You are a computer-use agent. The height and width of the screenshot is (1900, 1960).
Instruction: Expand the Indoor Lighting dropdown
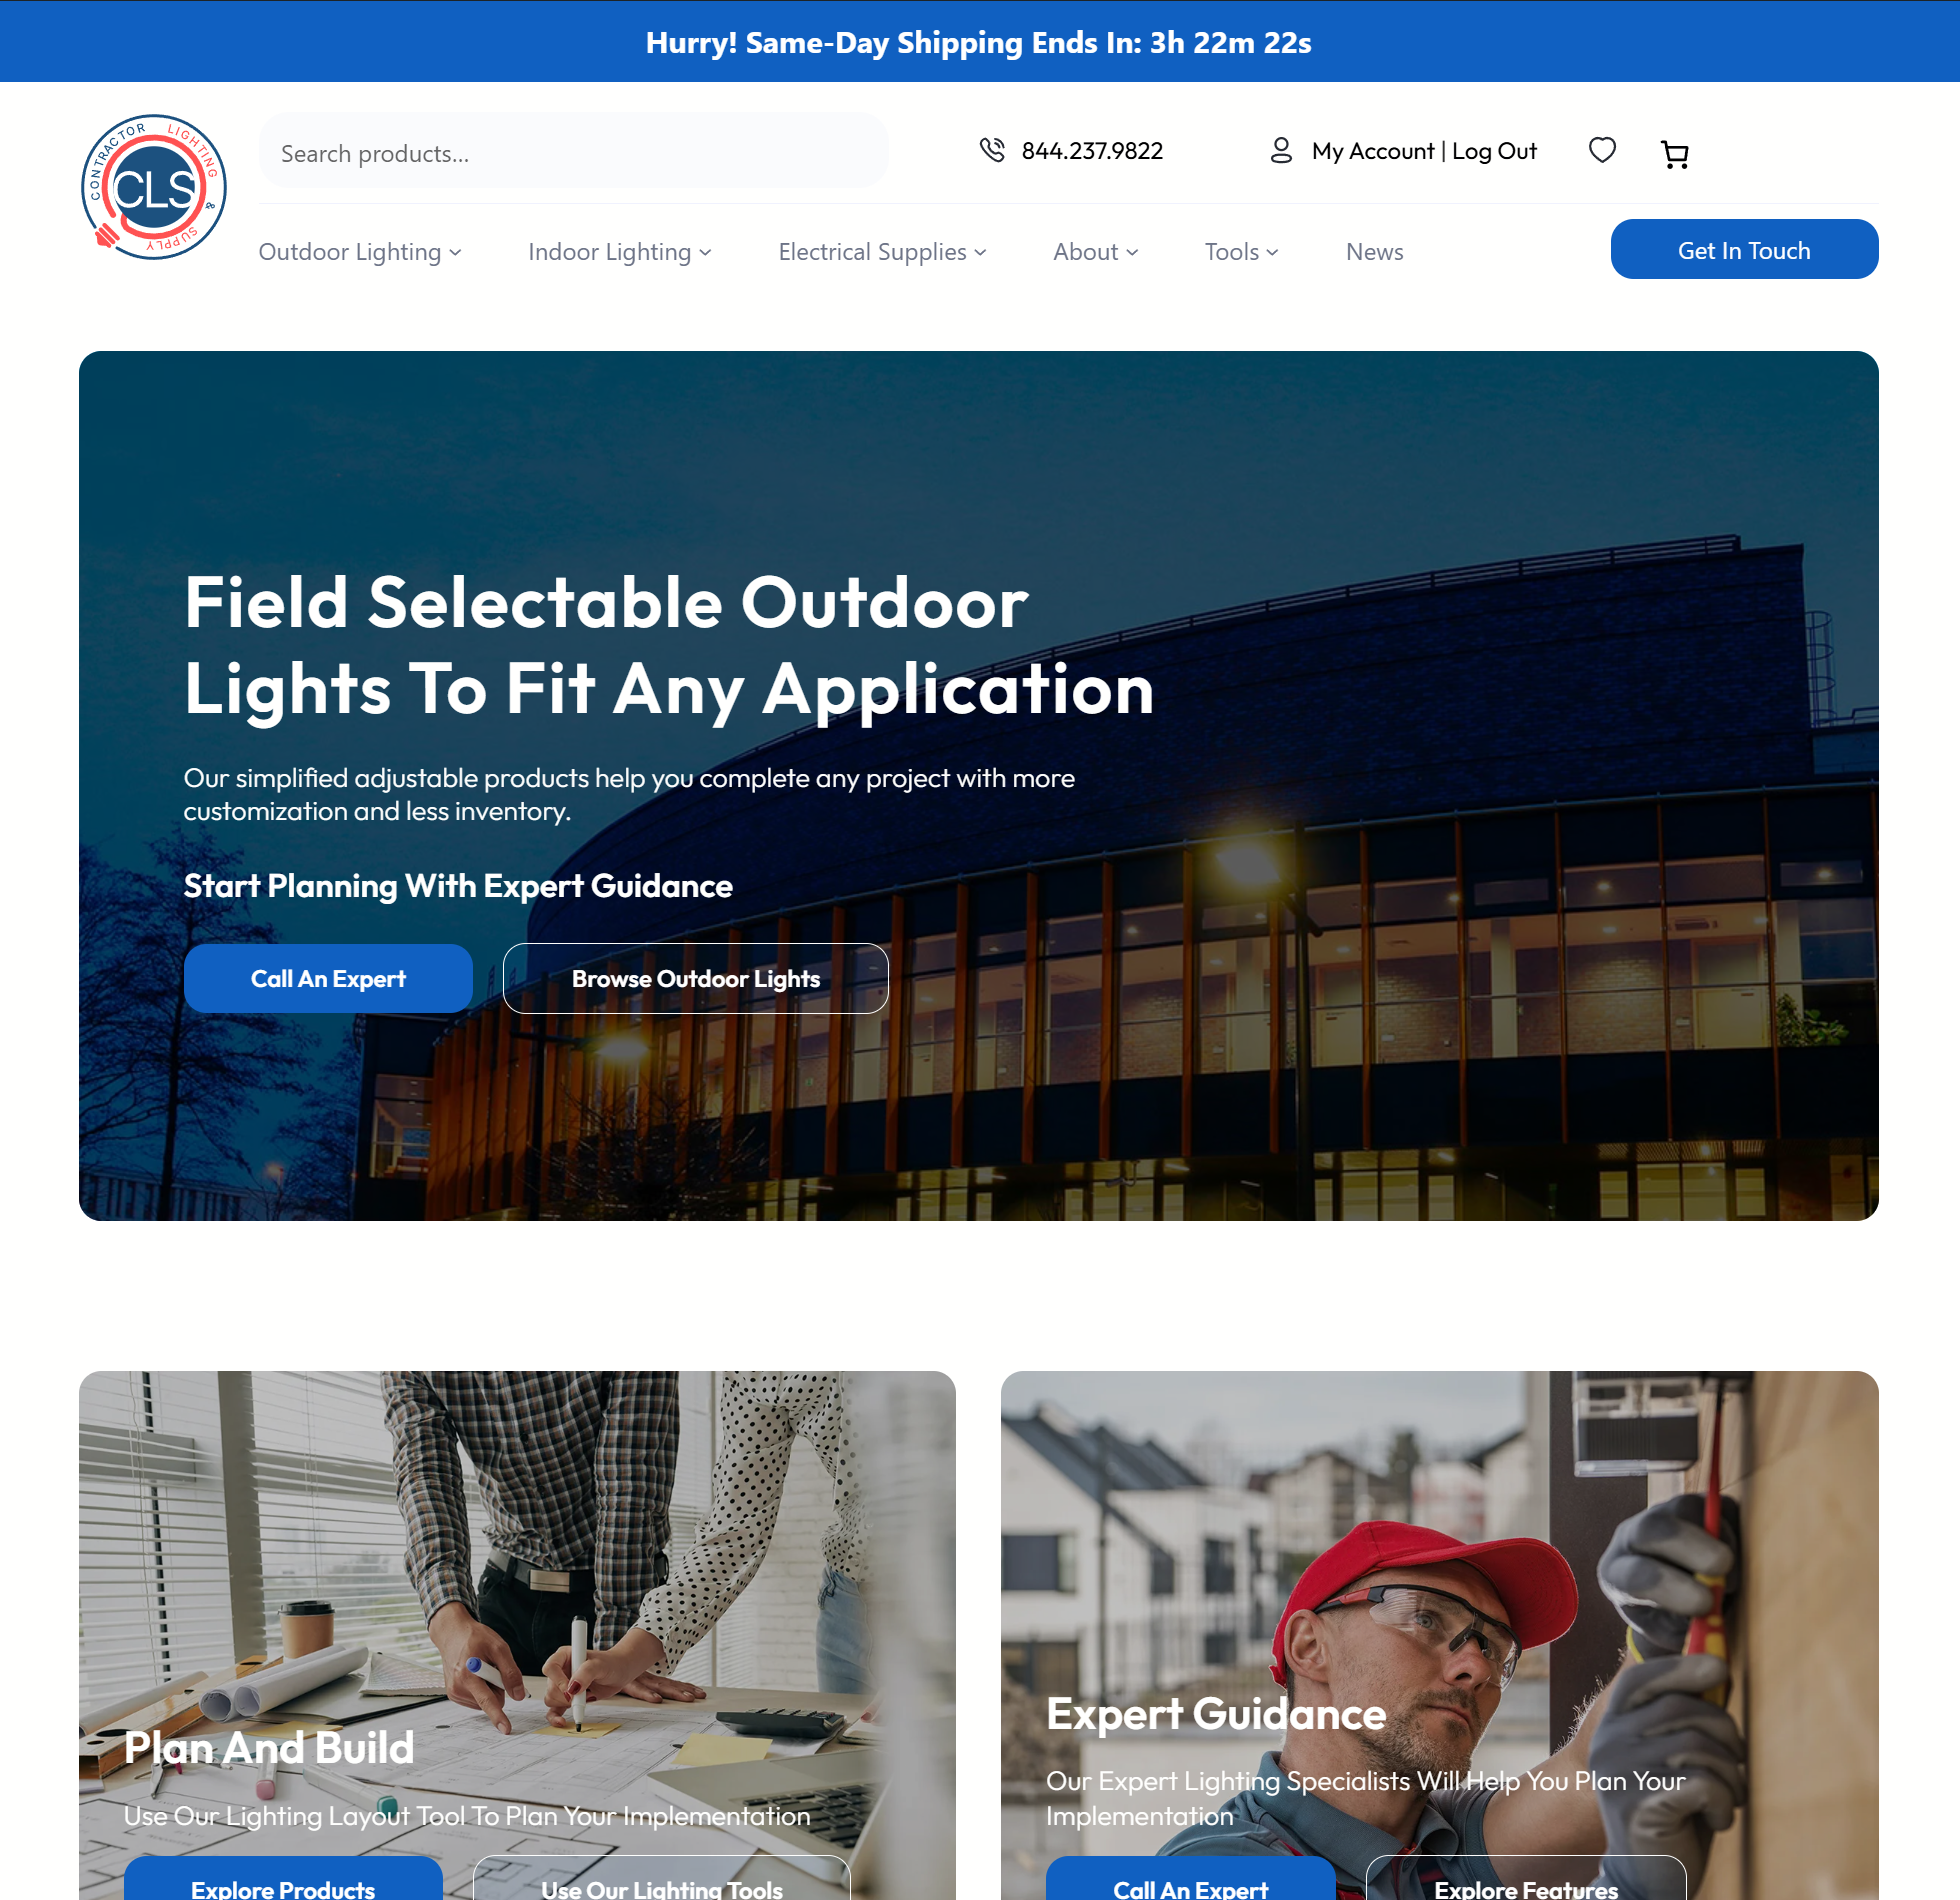pos(620,252)
